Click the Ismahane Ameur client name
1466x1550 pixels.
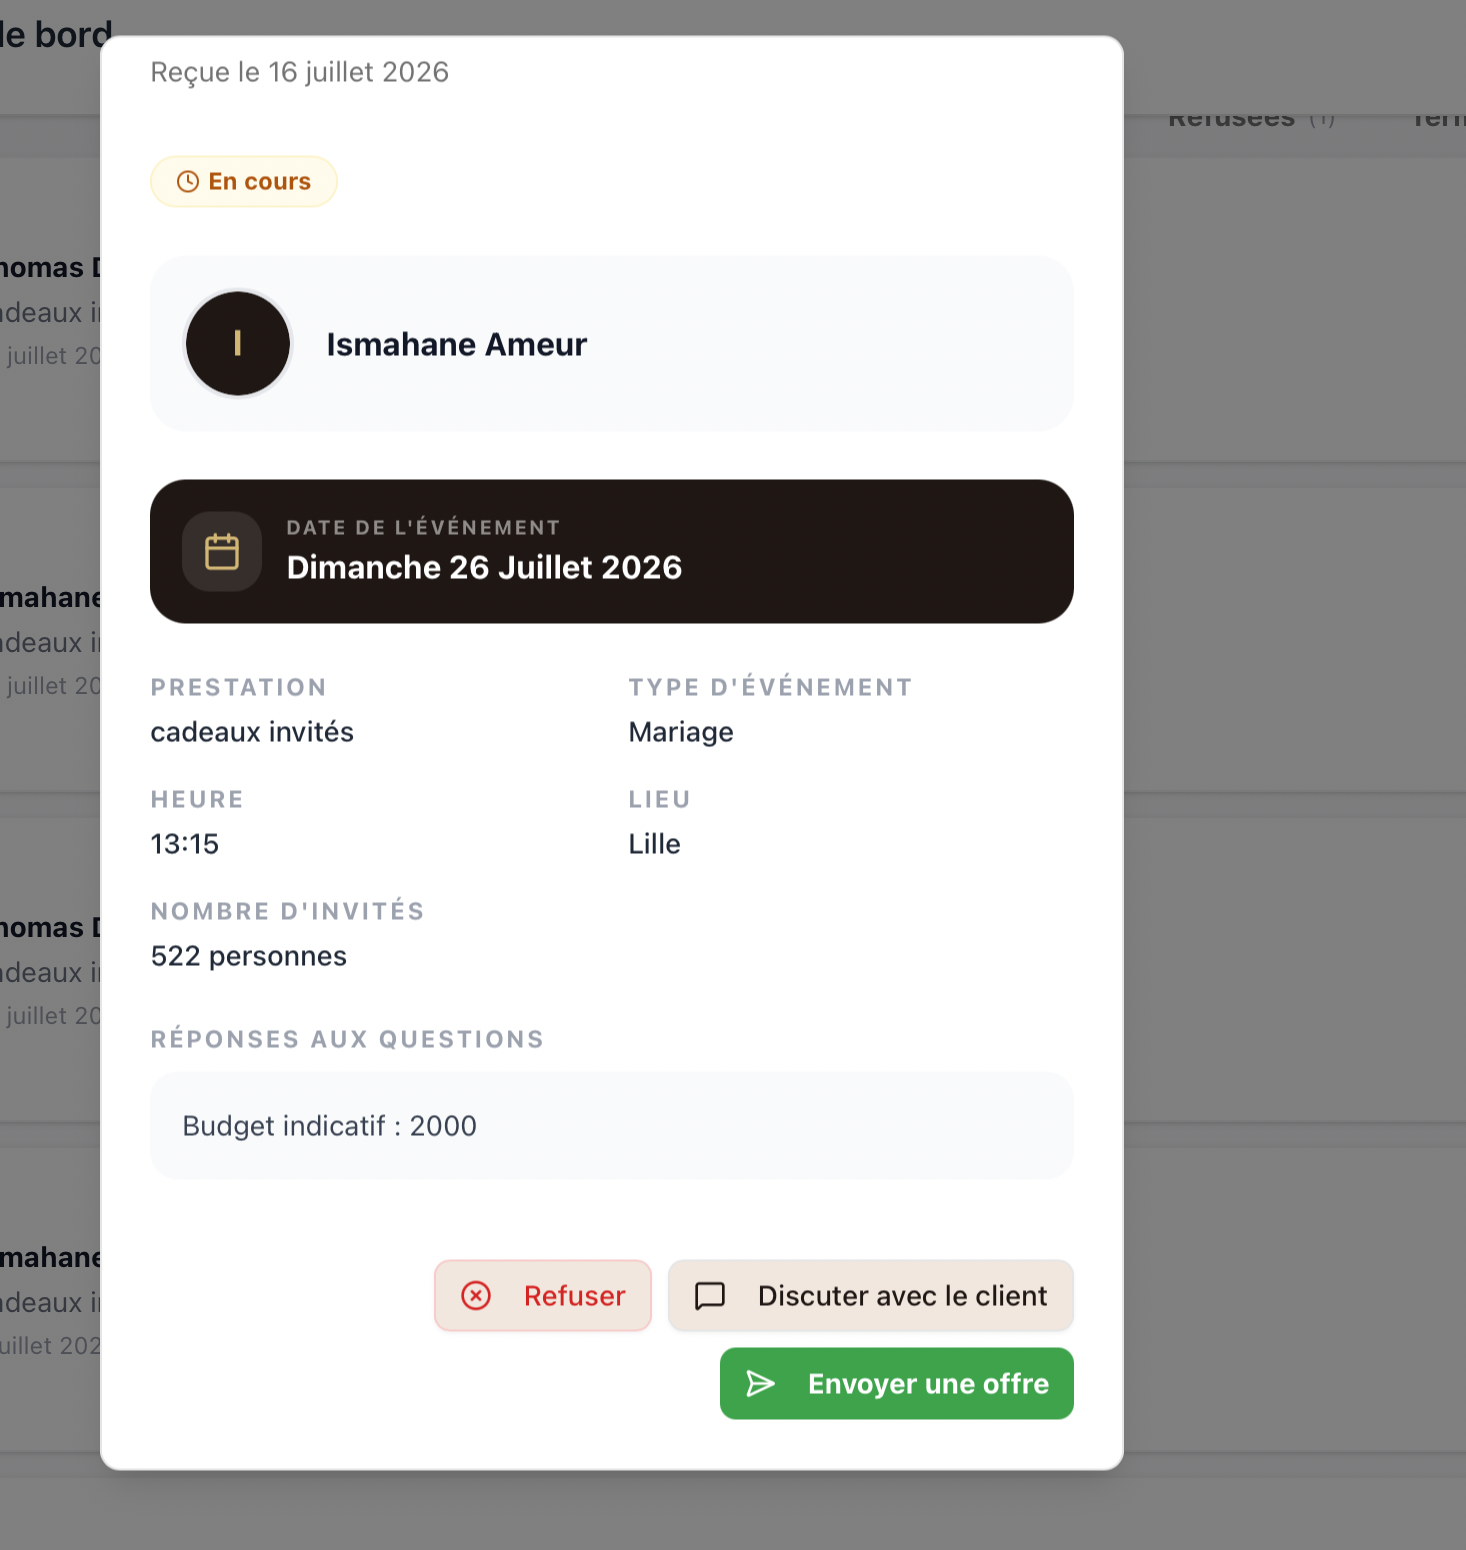tap(457, 344)
